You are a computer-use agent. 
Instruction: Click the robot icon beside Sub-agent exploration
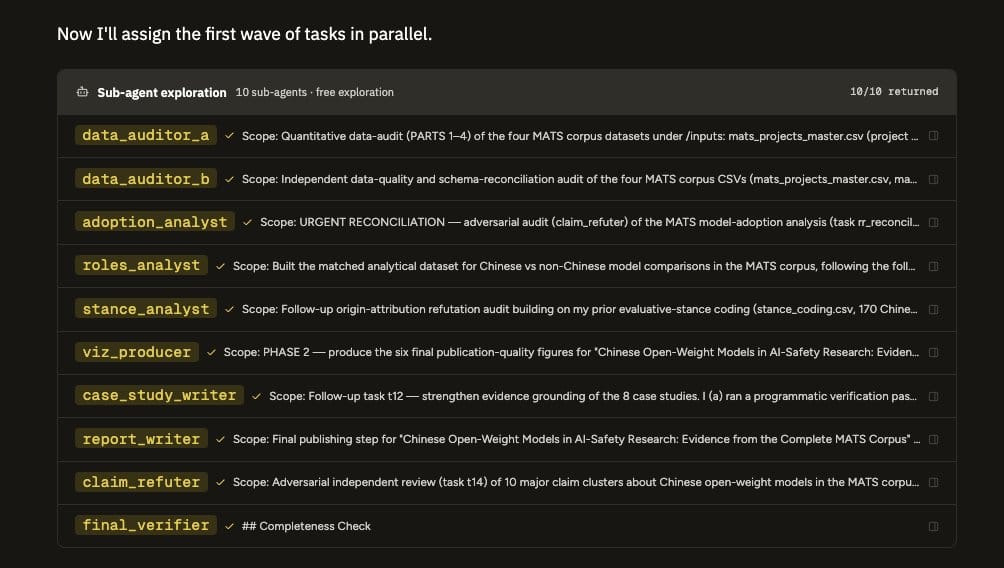pyautogui.click(x=83, y=92)
